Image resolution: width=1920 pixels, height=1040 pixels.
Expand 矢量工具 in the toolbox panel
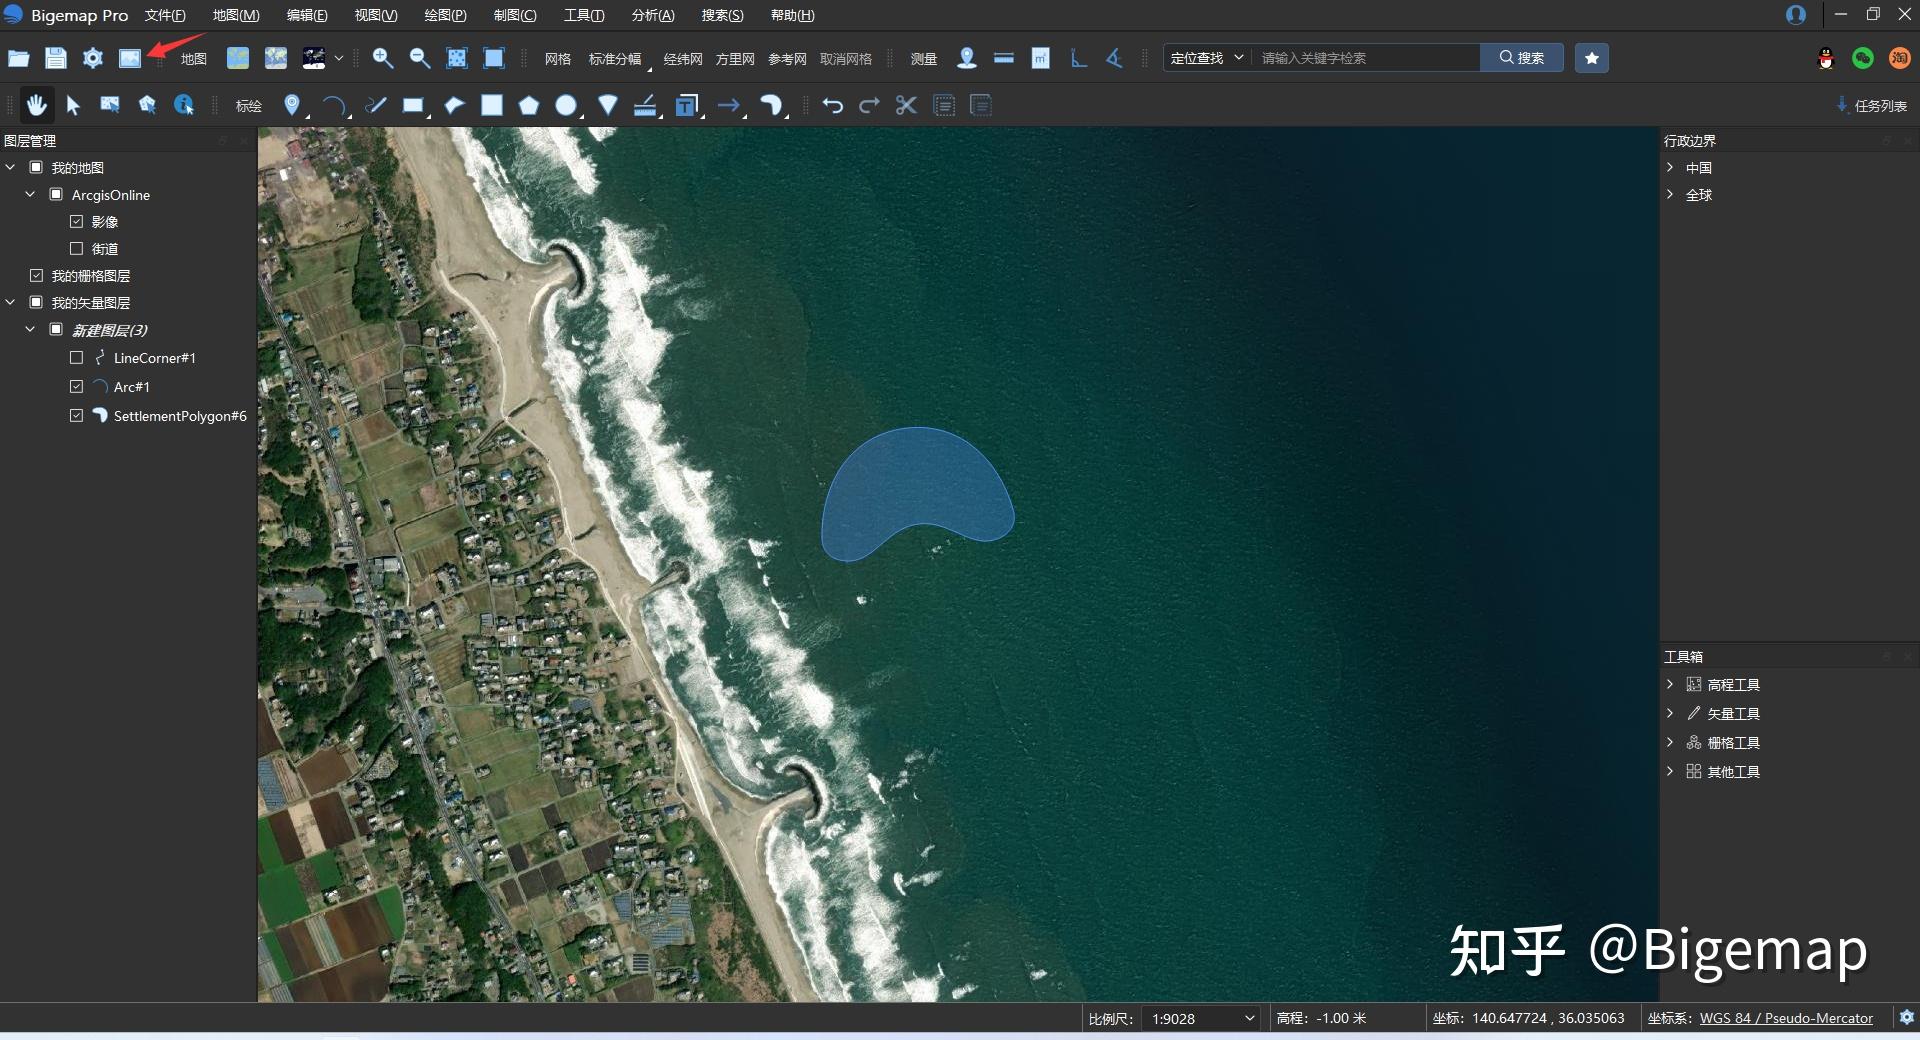tap(1669, 713)
